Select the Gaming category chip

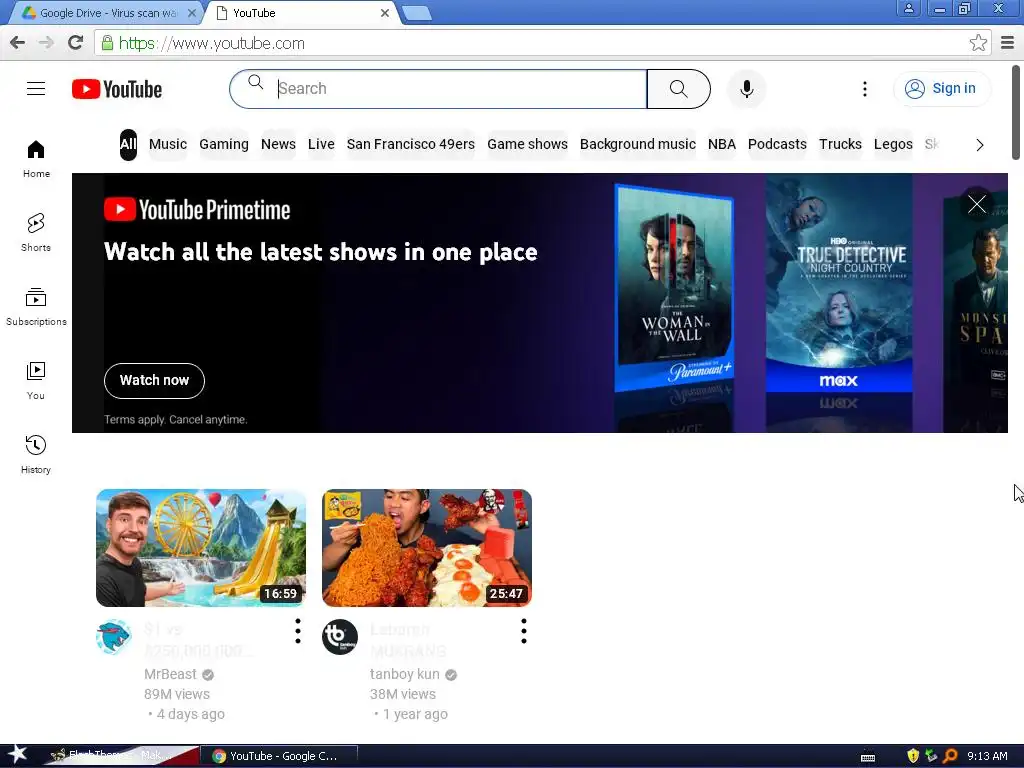pyautogui.click(x=223, y=144)
